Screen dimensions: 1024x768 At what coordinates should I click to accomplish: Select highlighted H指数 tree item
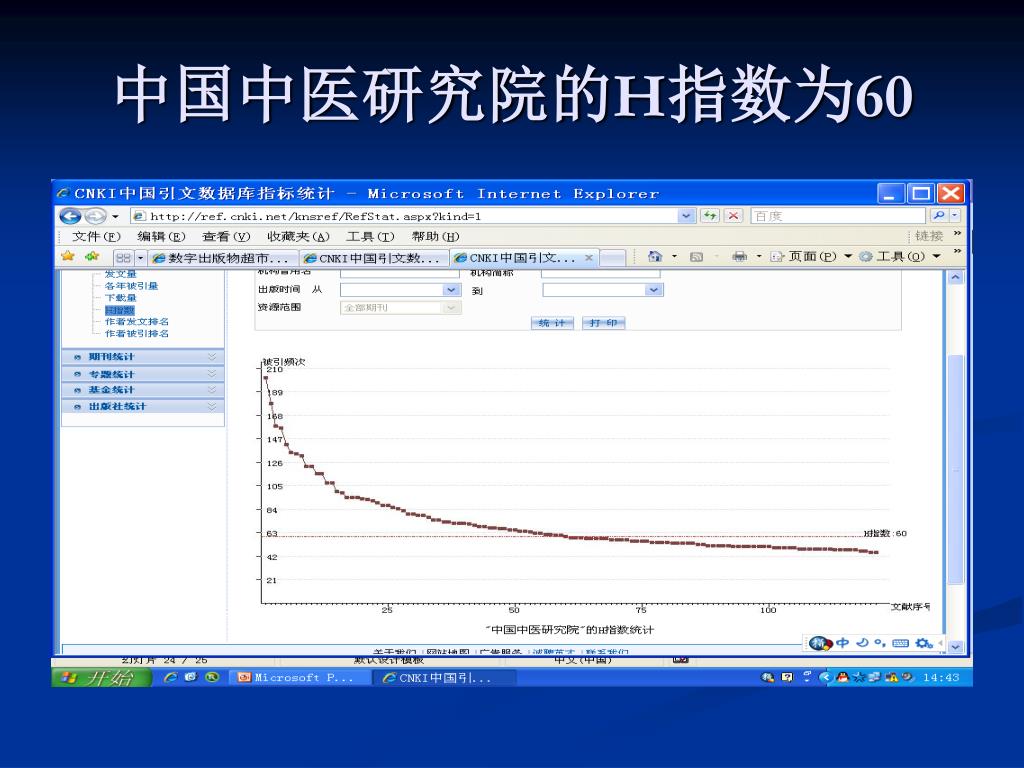coord(120,310)
